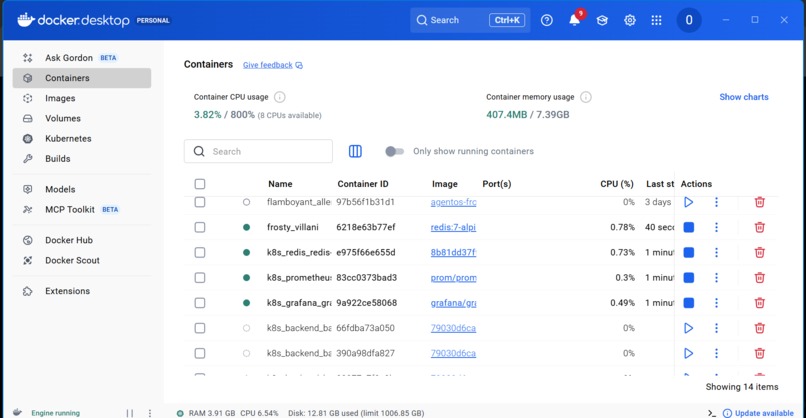Open Ask Gordon in sidebar
Screen dimensions: 806x418
coord(82,58)
